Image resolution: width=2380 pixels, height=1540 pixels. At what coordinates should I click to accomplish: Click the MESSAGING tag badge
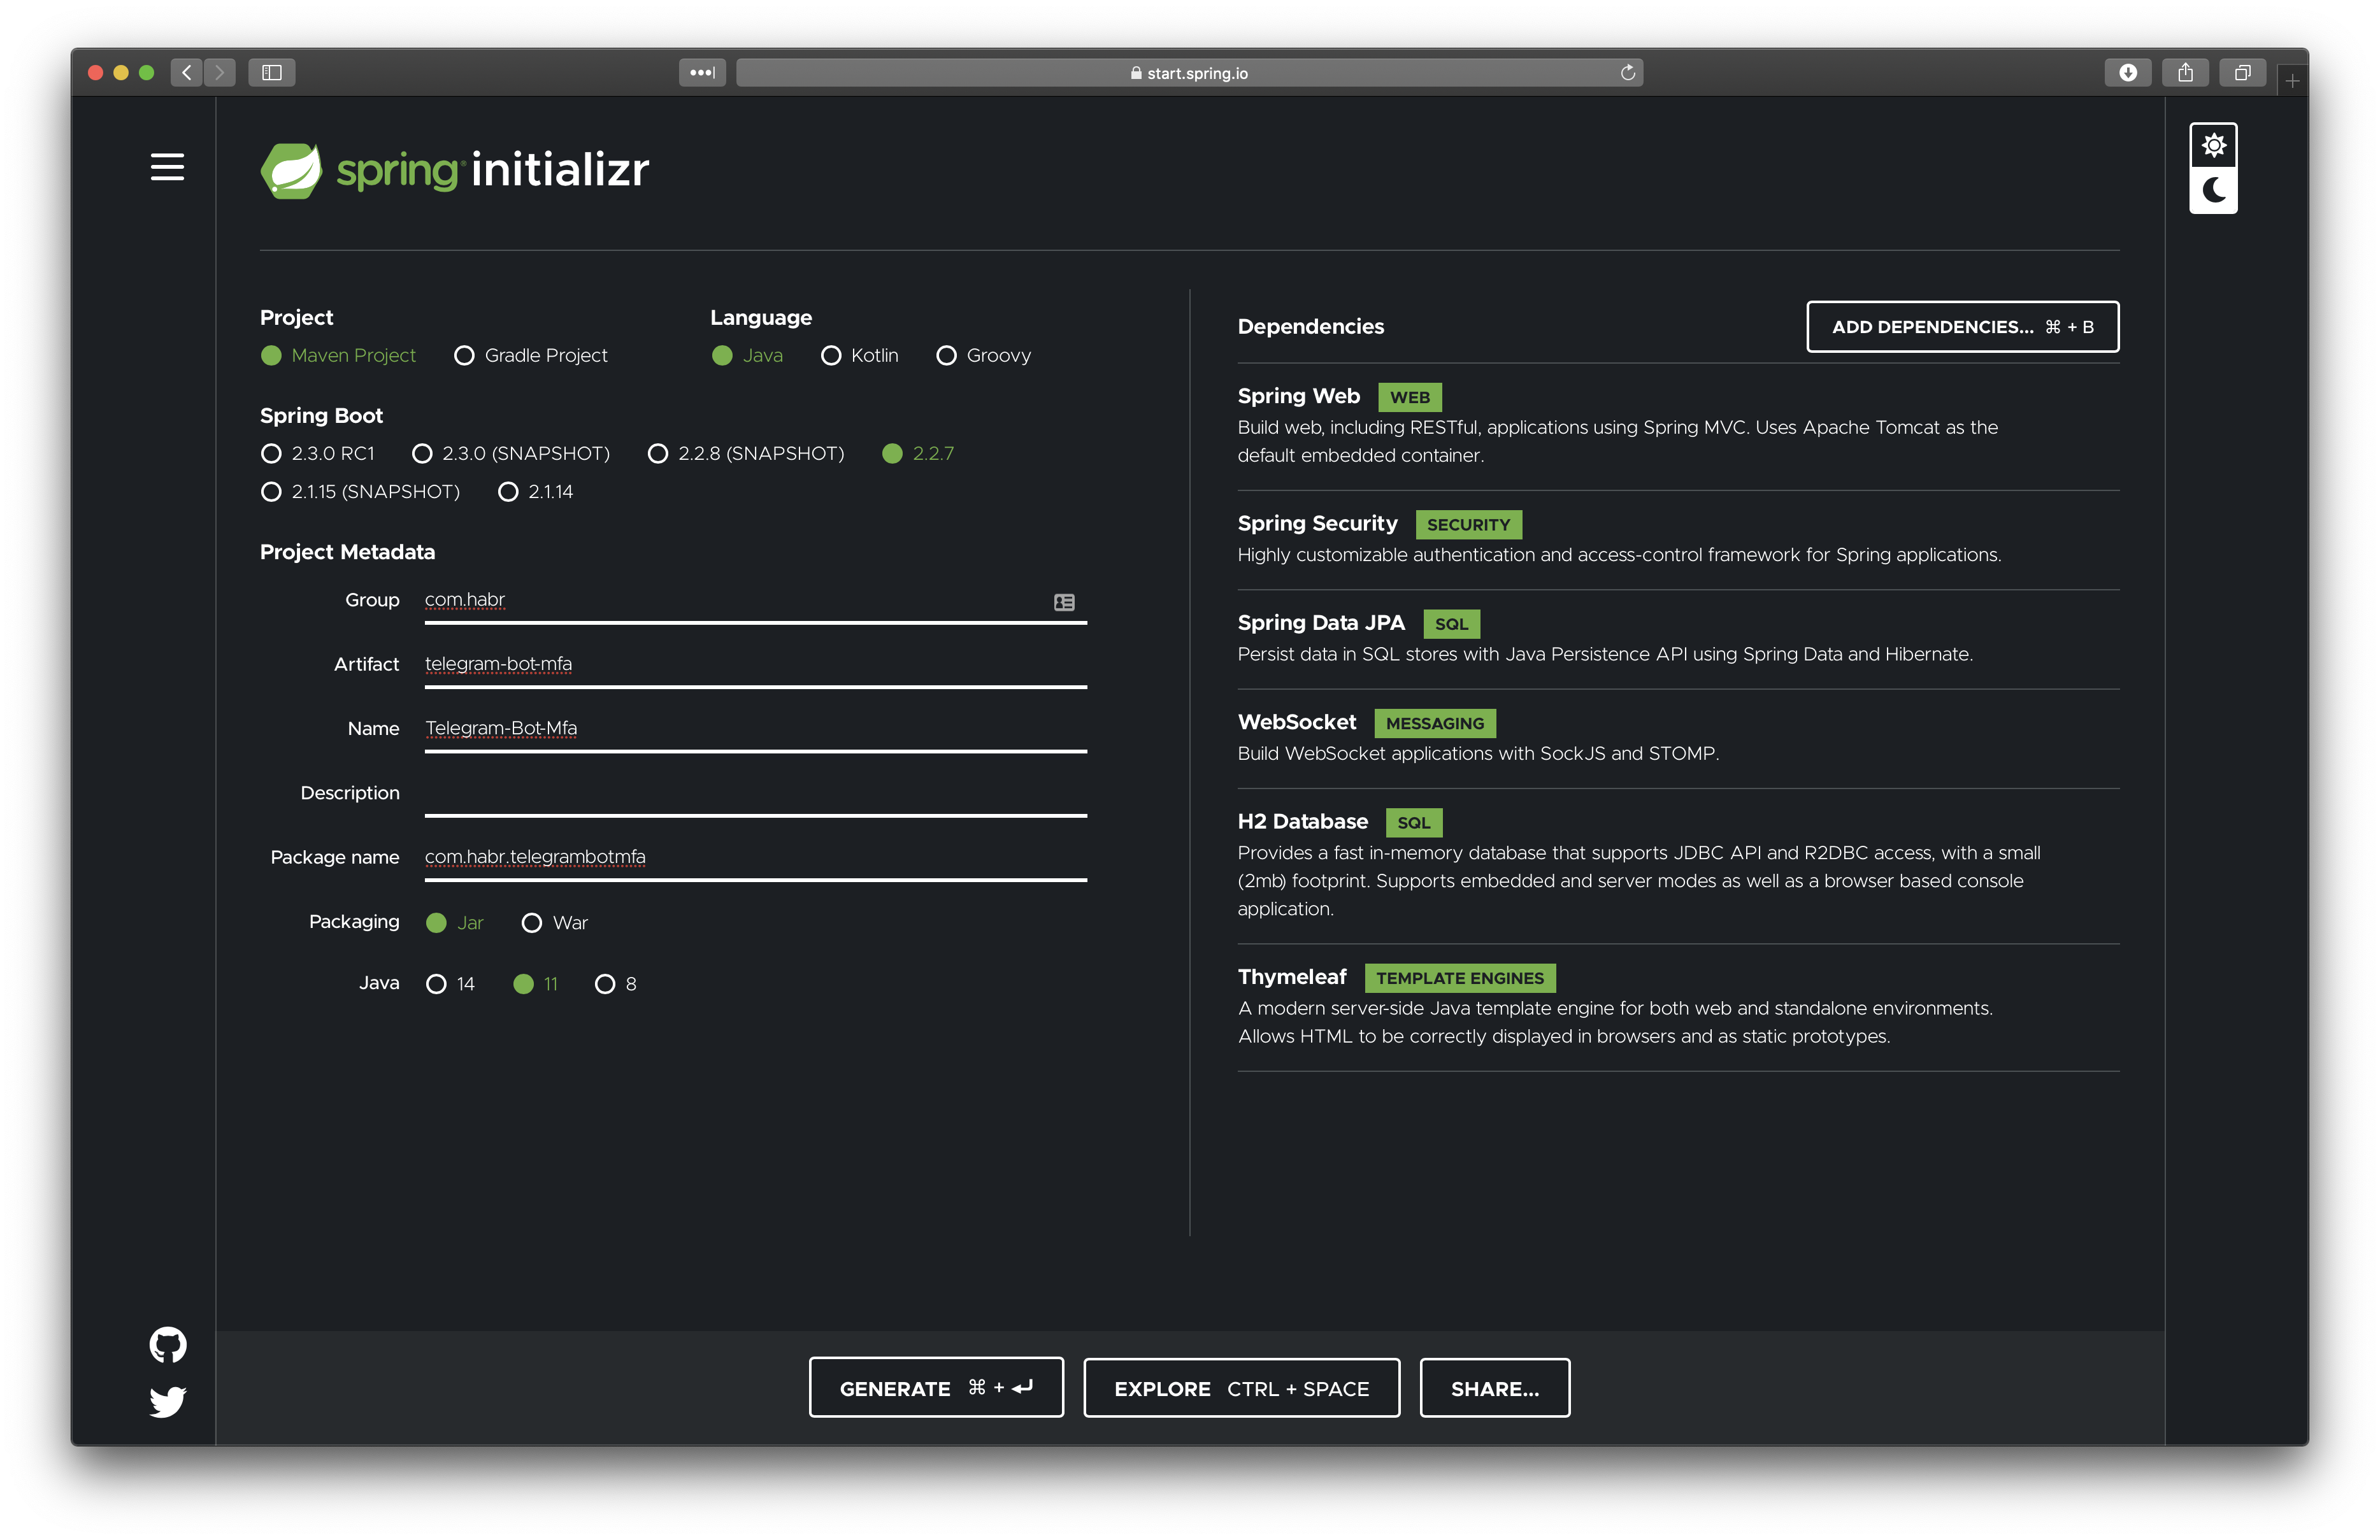(x=1434, y=723)
